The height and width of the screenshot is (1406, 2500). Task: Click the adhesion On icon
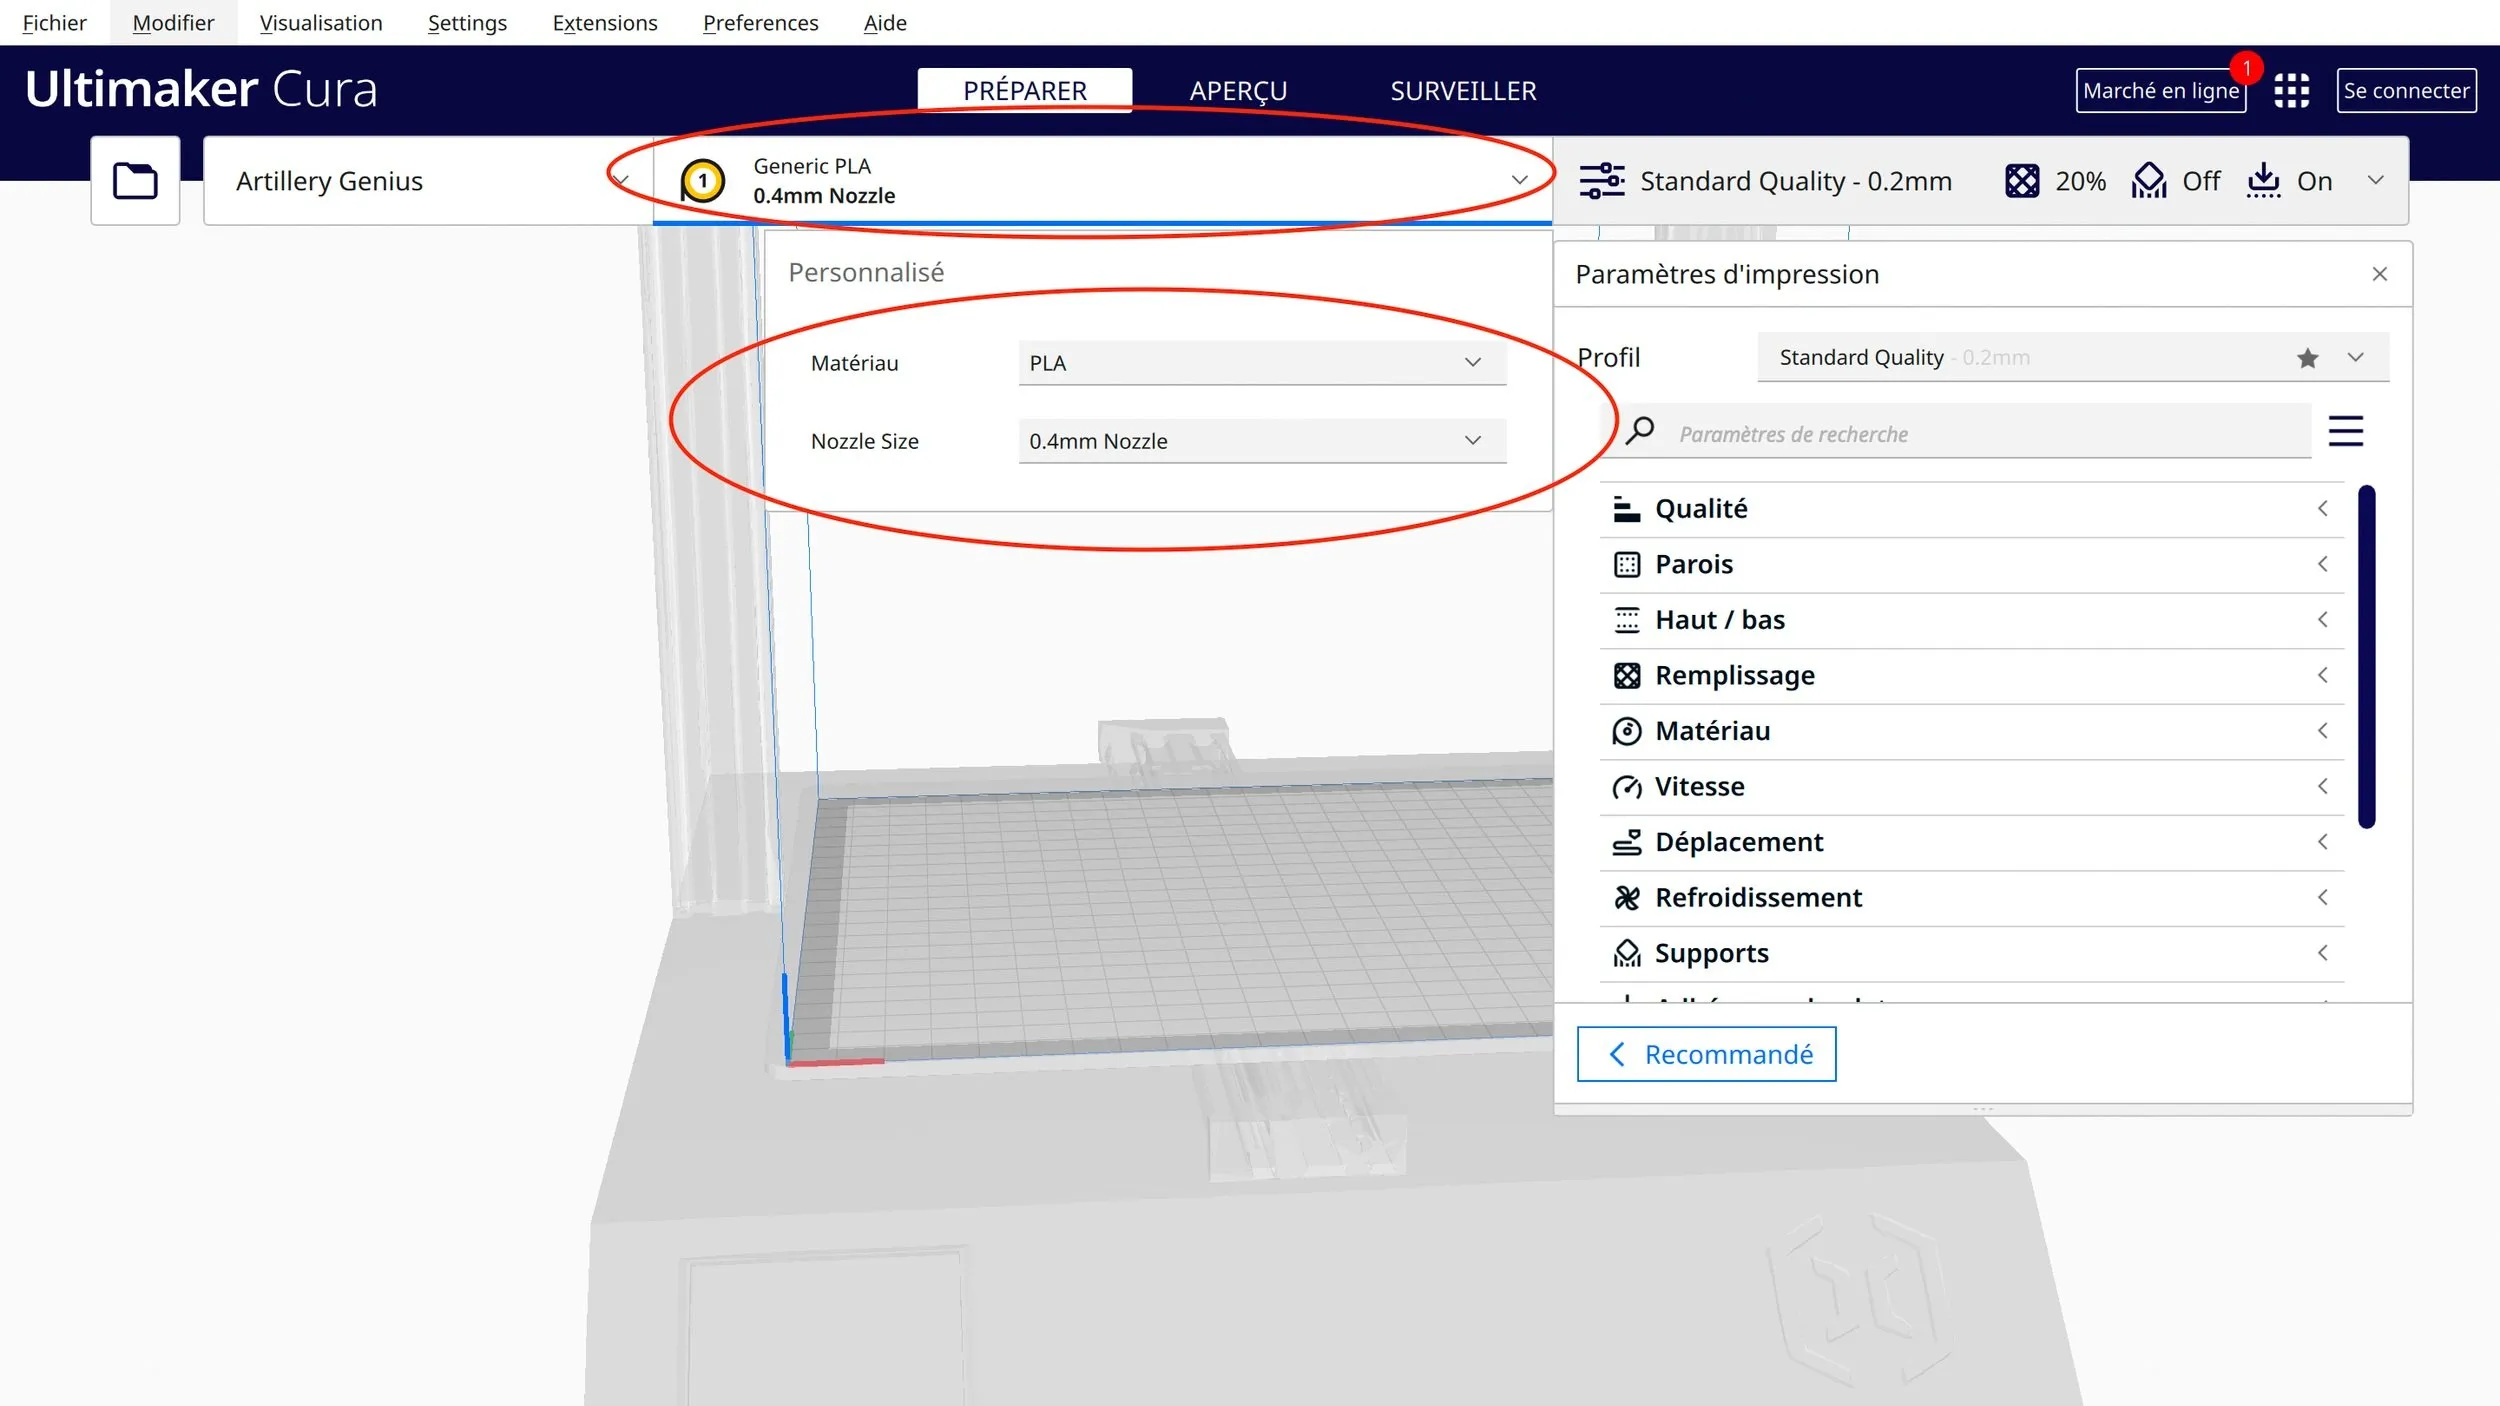click(x=2263, y=181)
